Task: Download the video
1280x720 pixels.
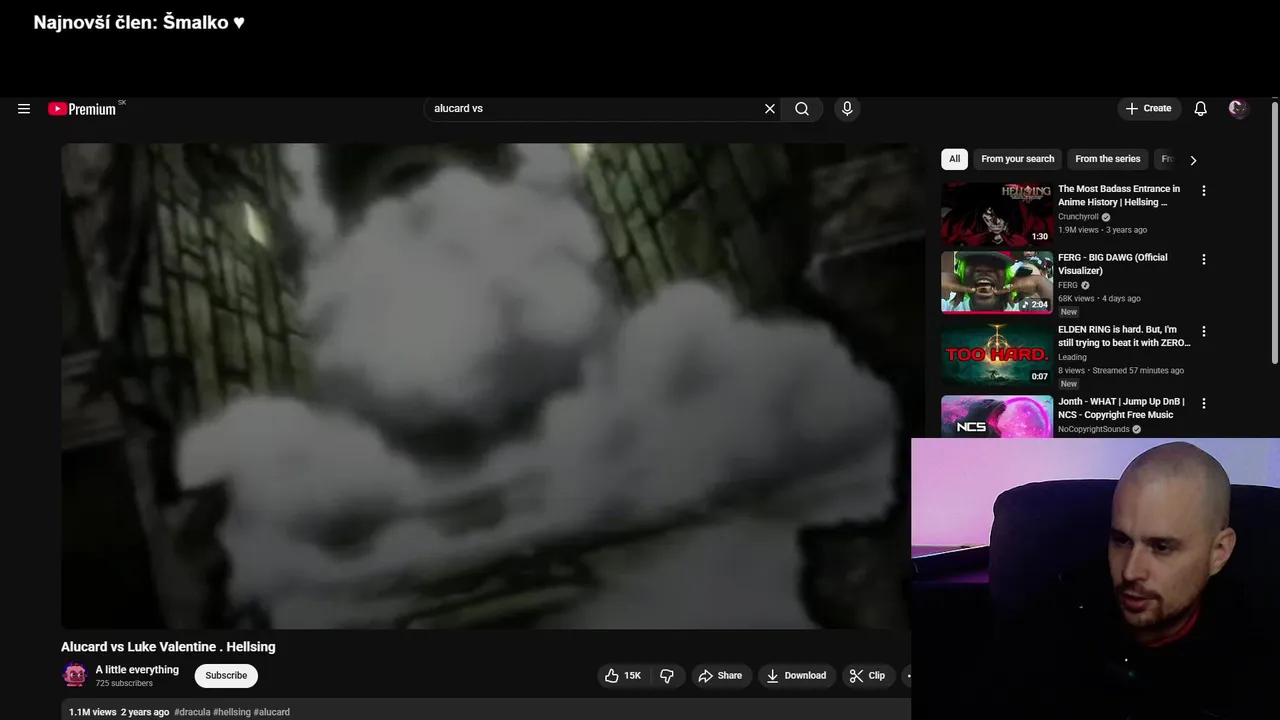Action: point(796,676)
